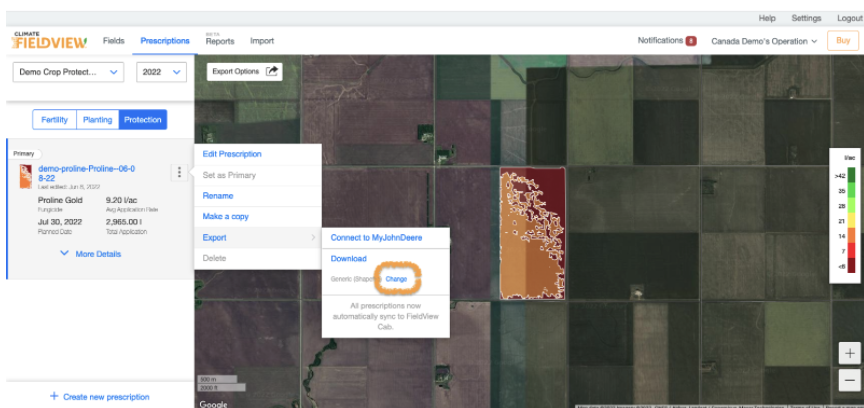Click the prescription map thumbnail icon
Screen dimensions: 864x408
tap(26, 177)
